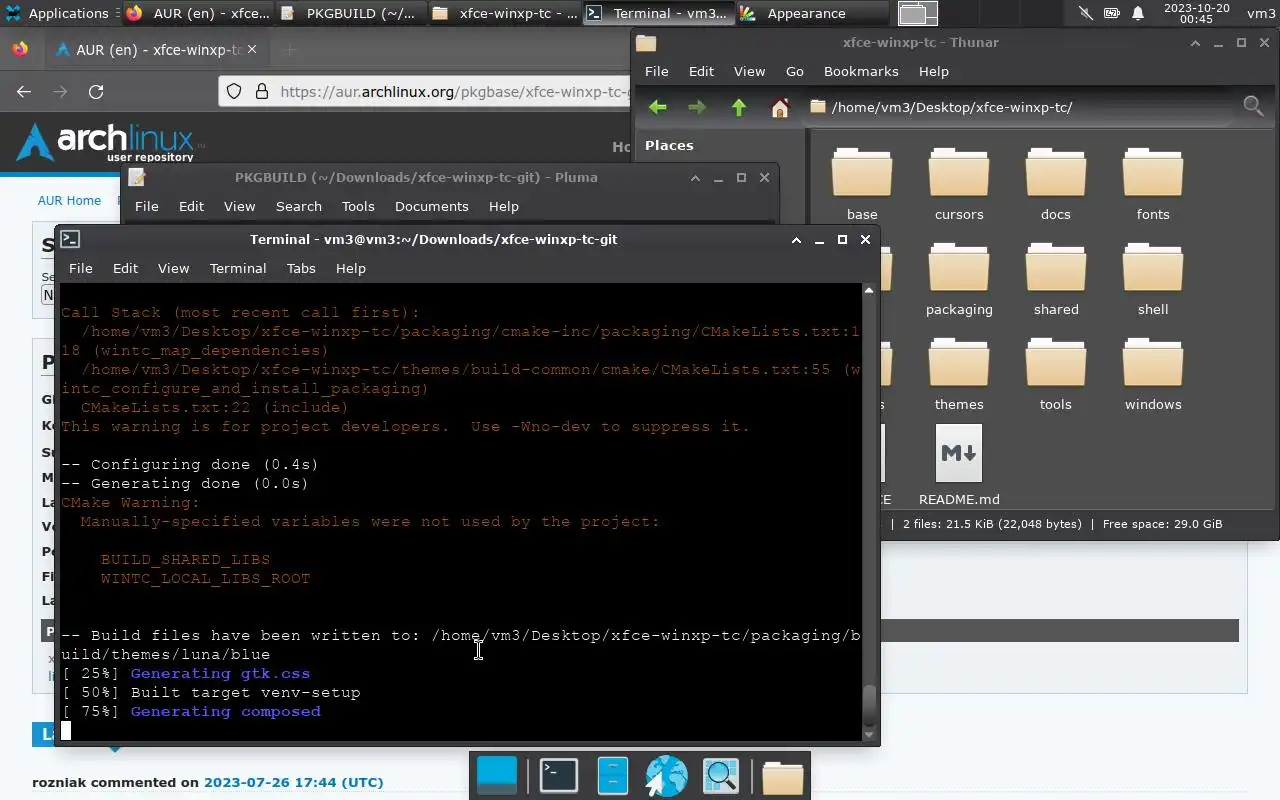The height and width of the screenshot is (800, 1280).
Task: Click the terminal vertical scrollbar thumb
Action: (x=869, y=707)
